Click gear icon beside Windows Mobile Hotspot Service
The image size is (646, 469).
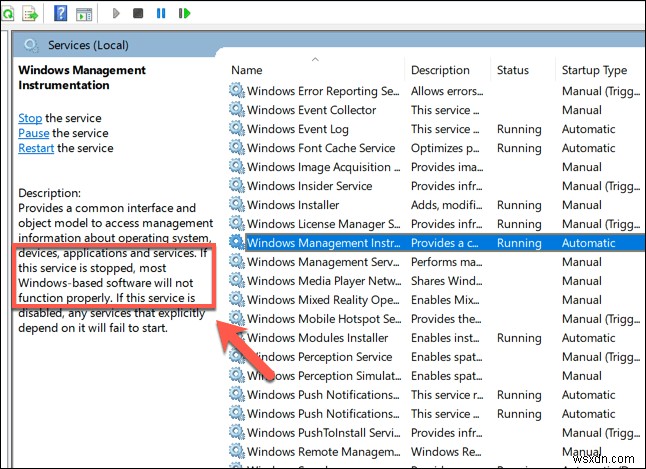coord(236,318)
